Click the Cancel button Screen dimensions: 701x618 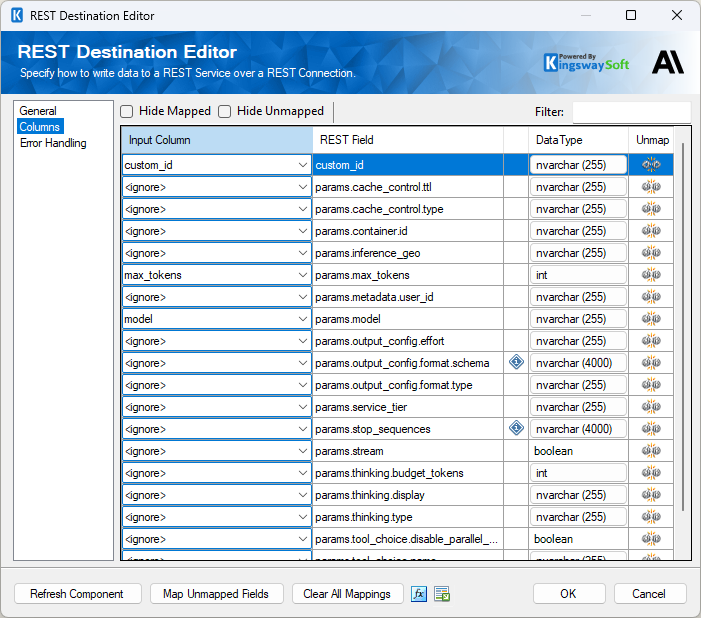(x=650, y=594)
